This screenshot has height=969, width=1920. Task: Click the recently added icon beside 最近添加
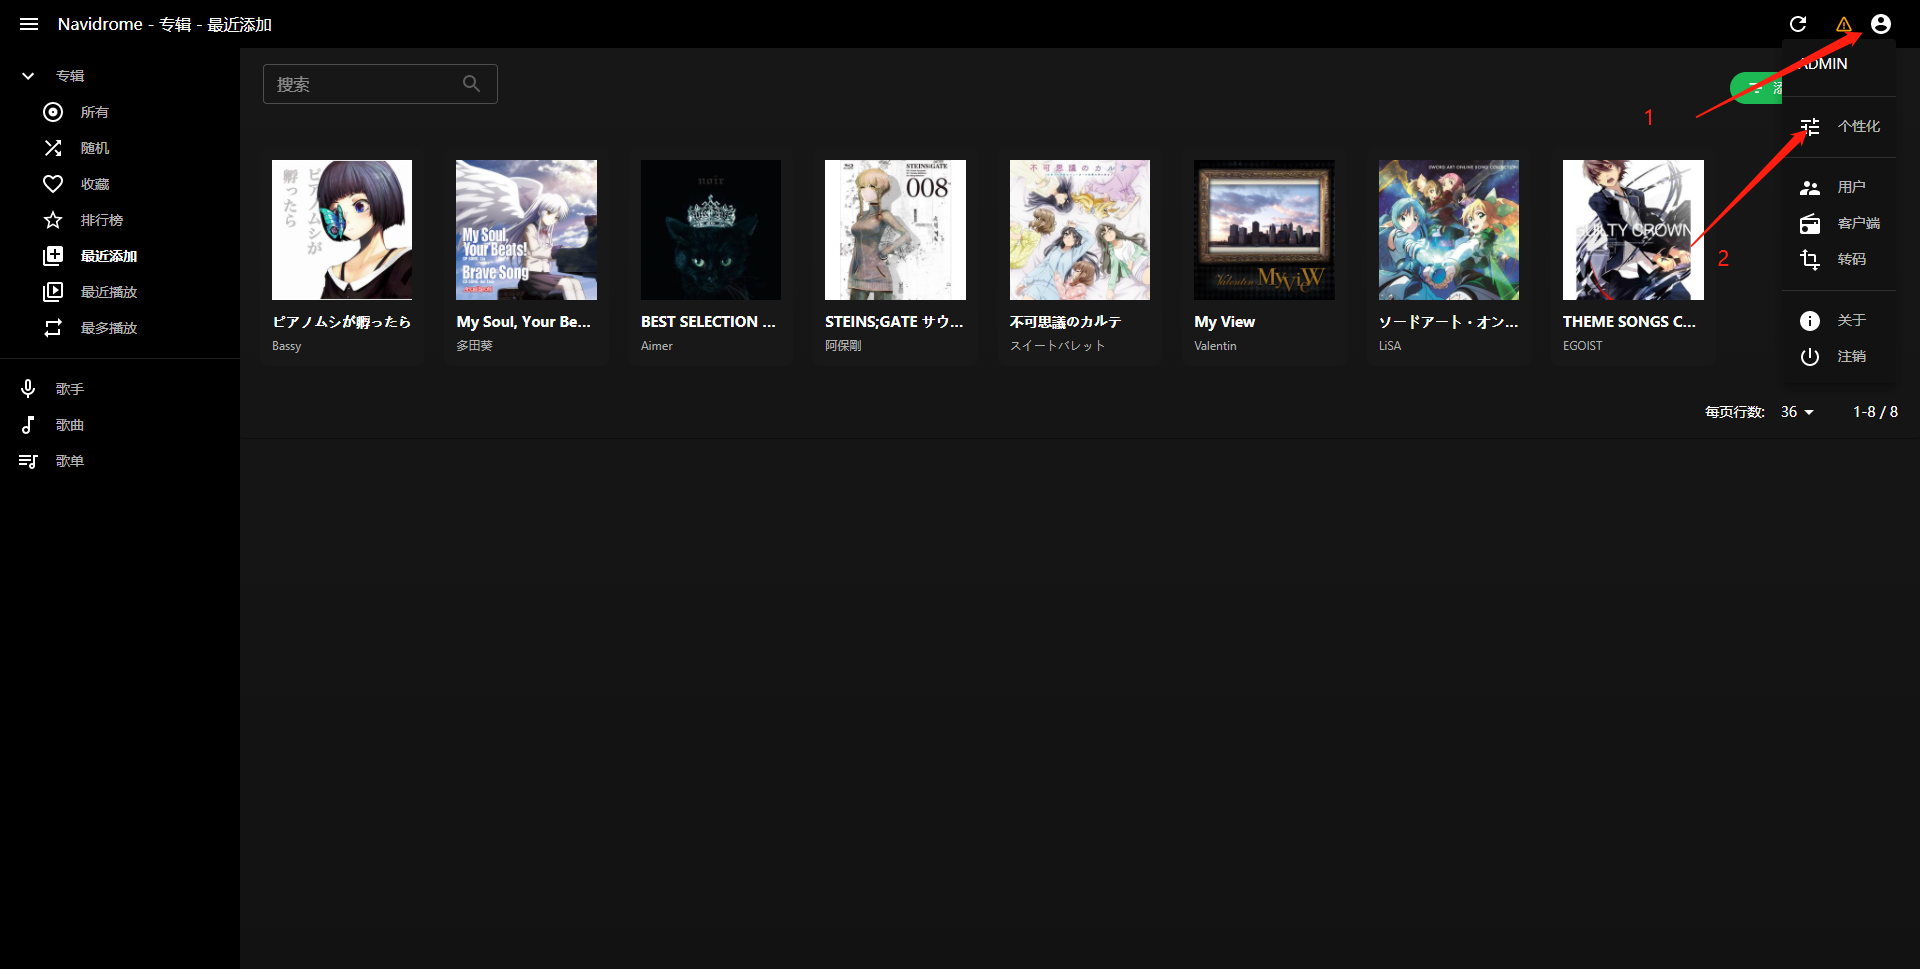point(53,256)
